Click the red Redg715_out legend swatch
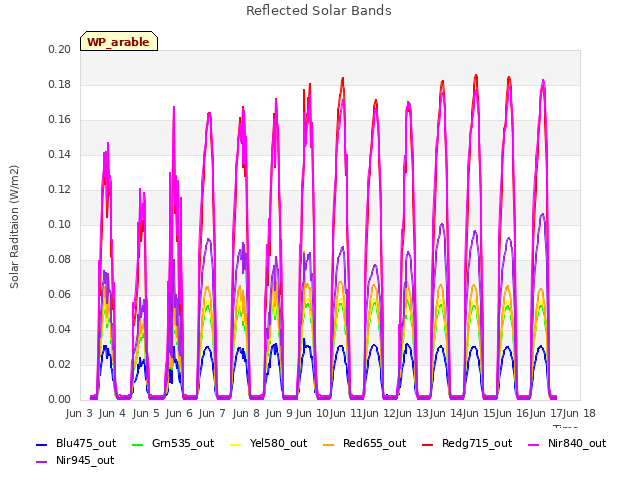 click(x=427, y=444)
